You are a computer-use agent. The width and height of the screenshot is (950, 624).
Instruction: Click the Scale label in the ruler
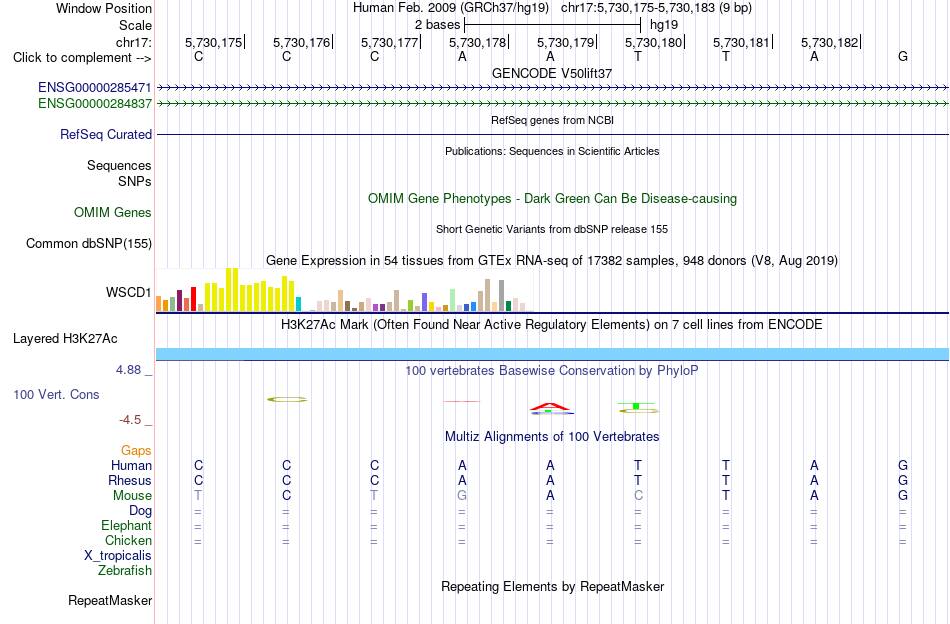(135, 25)
